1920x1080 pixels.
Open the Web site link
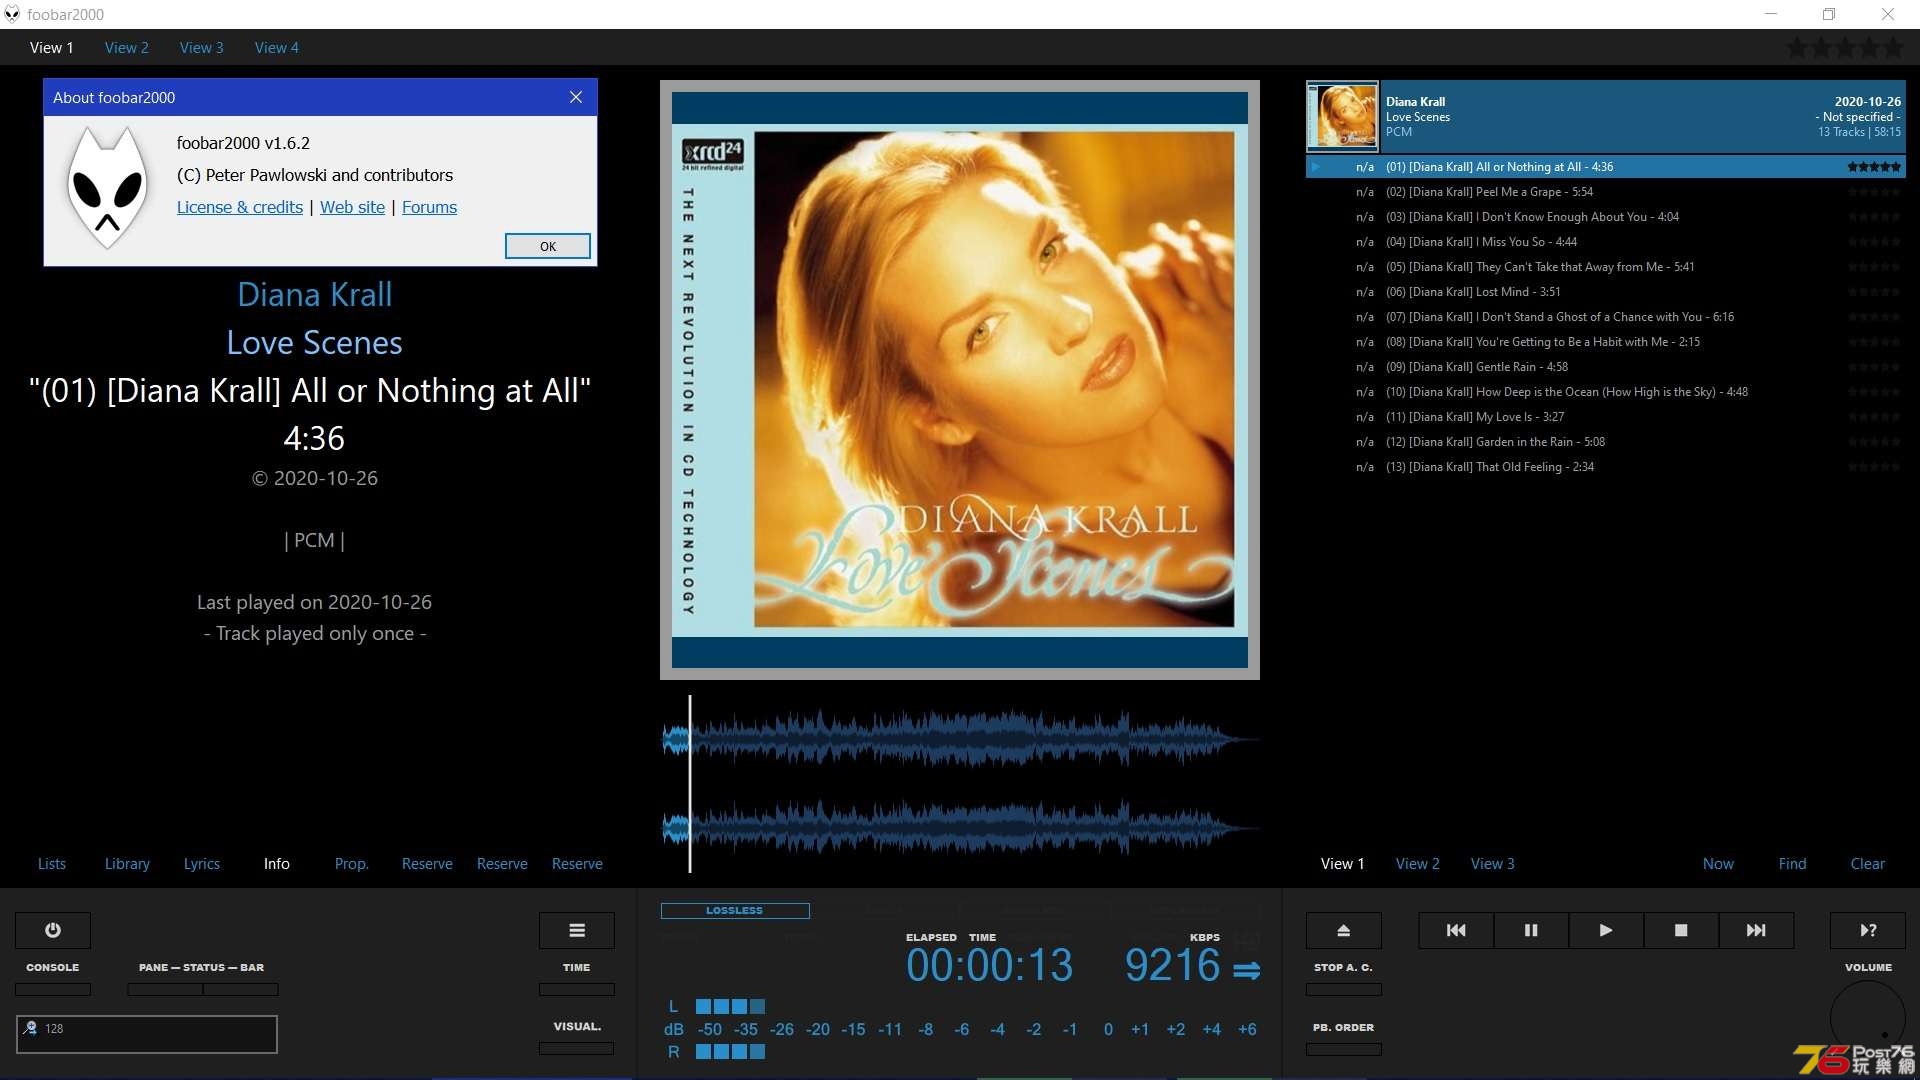(x=352, y=207)
